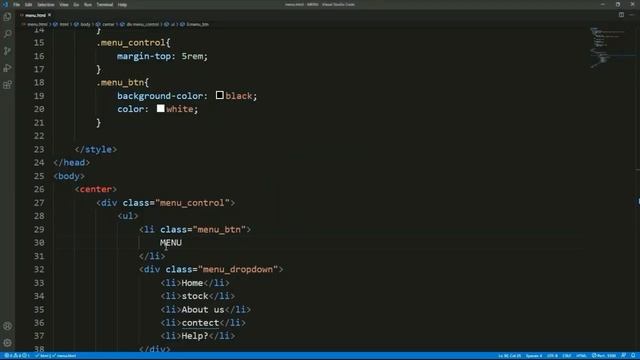Click line number 30 in the gutter
Viewport: 640px width, 360px height.
point(39,242)
